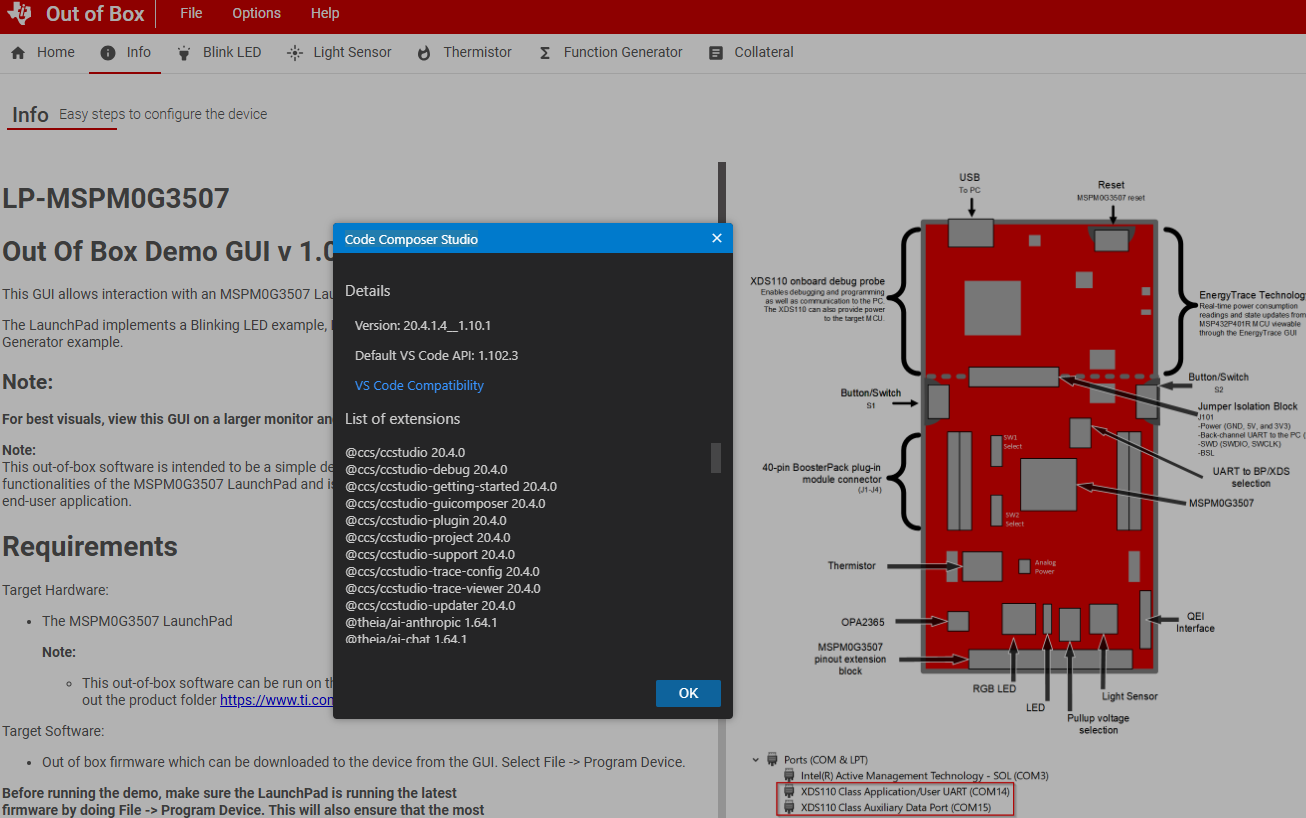Screen dimensions: 1306x818
Task: Go to the Home tab house icon
Action: pyautogui.click(x=18, y=53)
